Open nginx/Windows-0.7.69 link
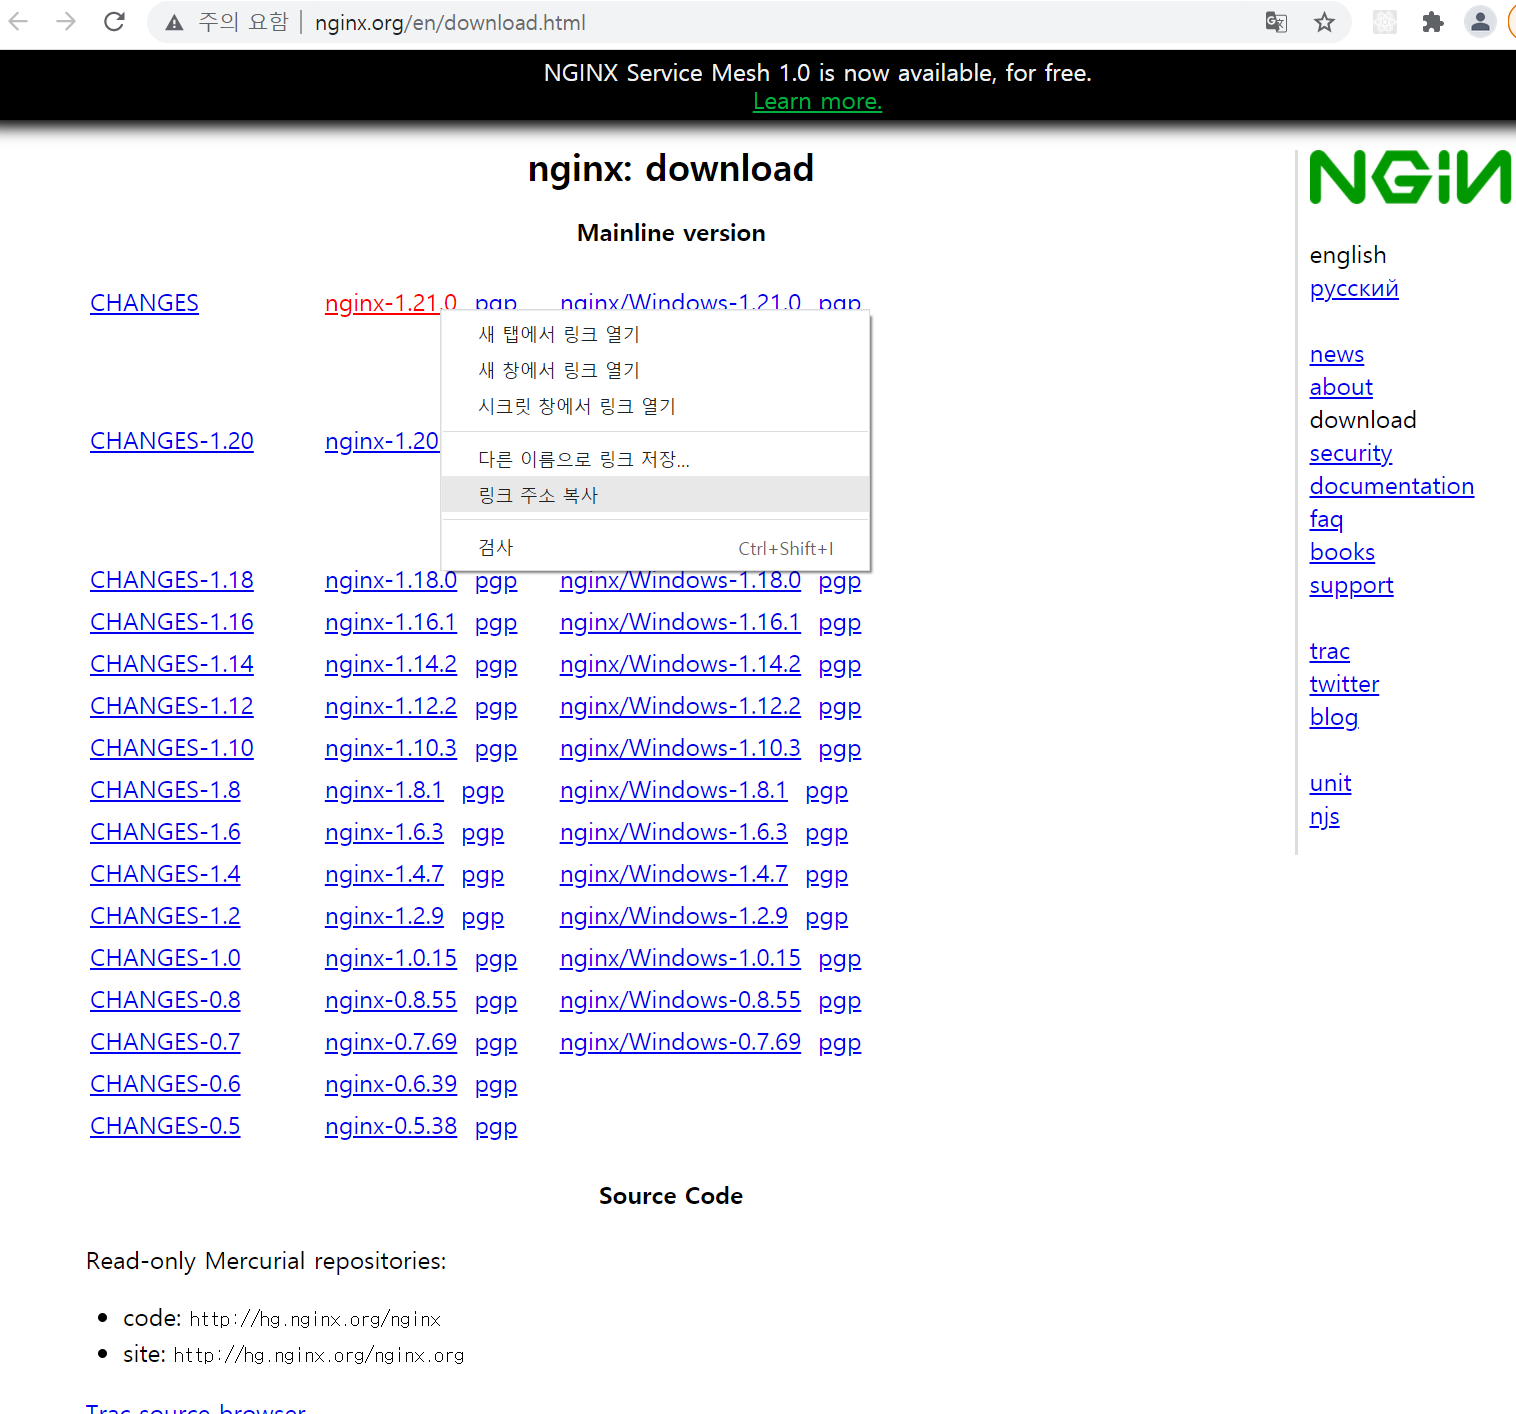Screen dimensions: 1516x1414 coord(680,1042)
